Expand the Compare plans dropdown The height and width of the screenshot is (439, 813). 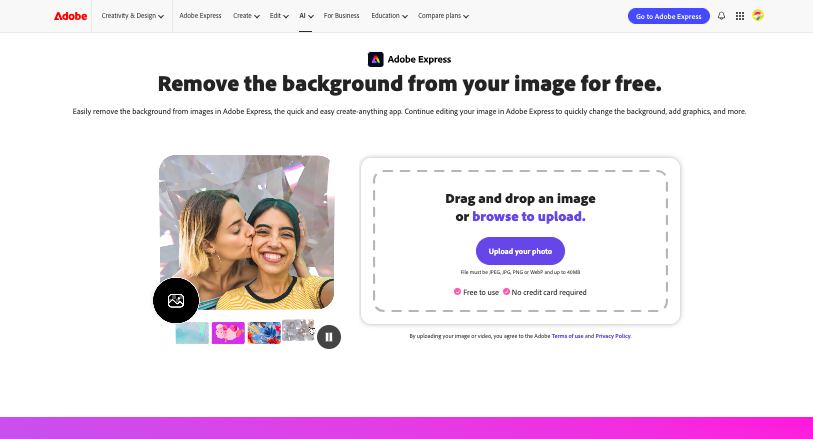(443, 16)
